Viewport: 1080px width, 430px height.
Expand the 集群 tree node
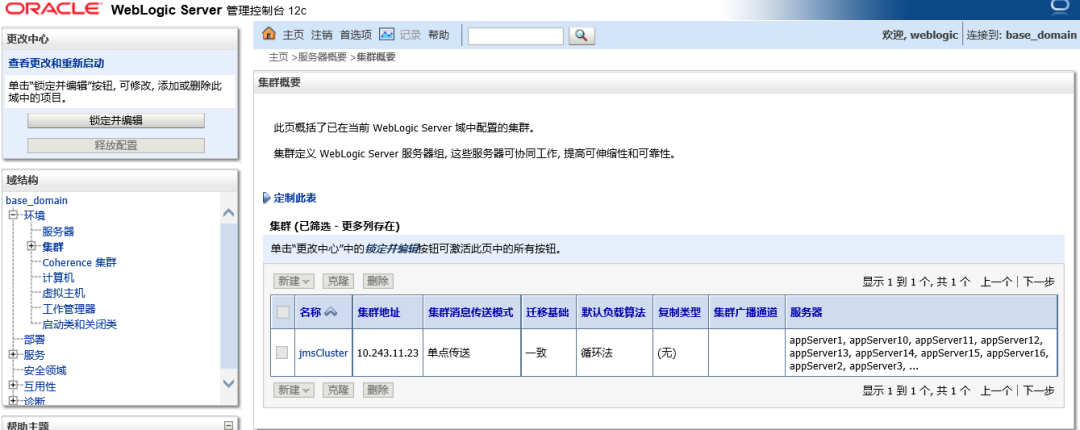(31, 246)
